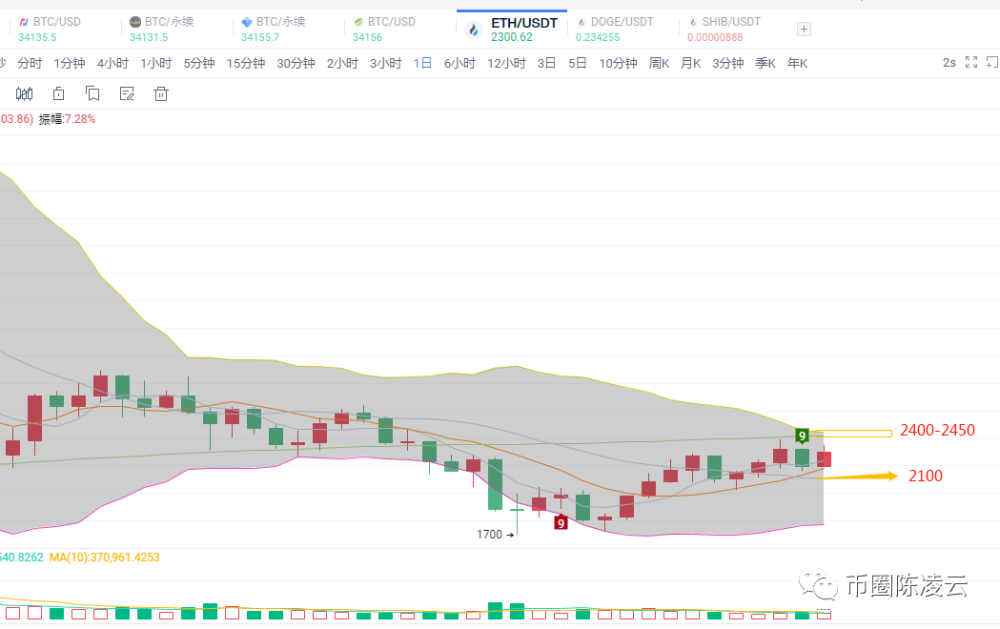This screenshot has width=1000, height=629.
Task: Select the 月K monthly timeframe
Action: (691, 63)
